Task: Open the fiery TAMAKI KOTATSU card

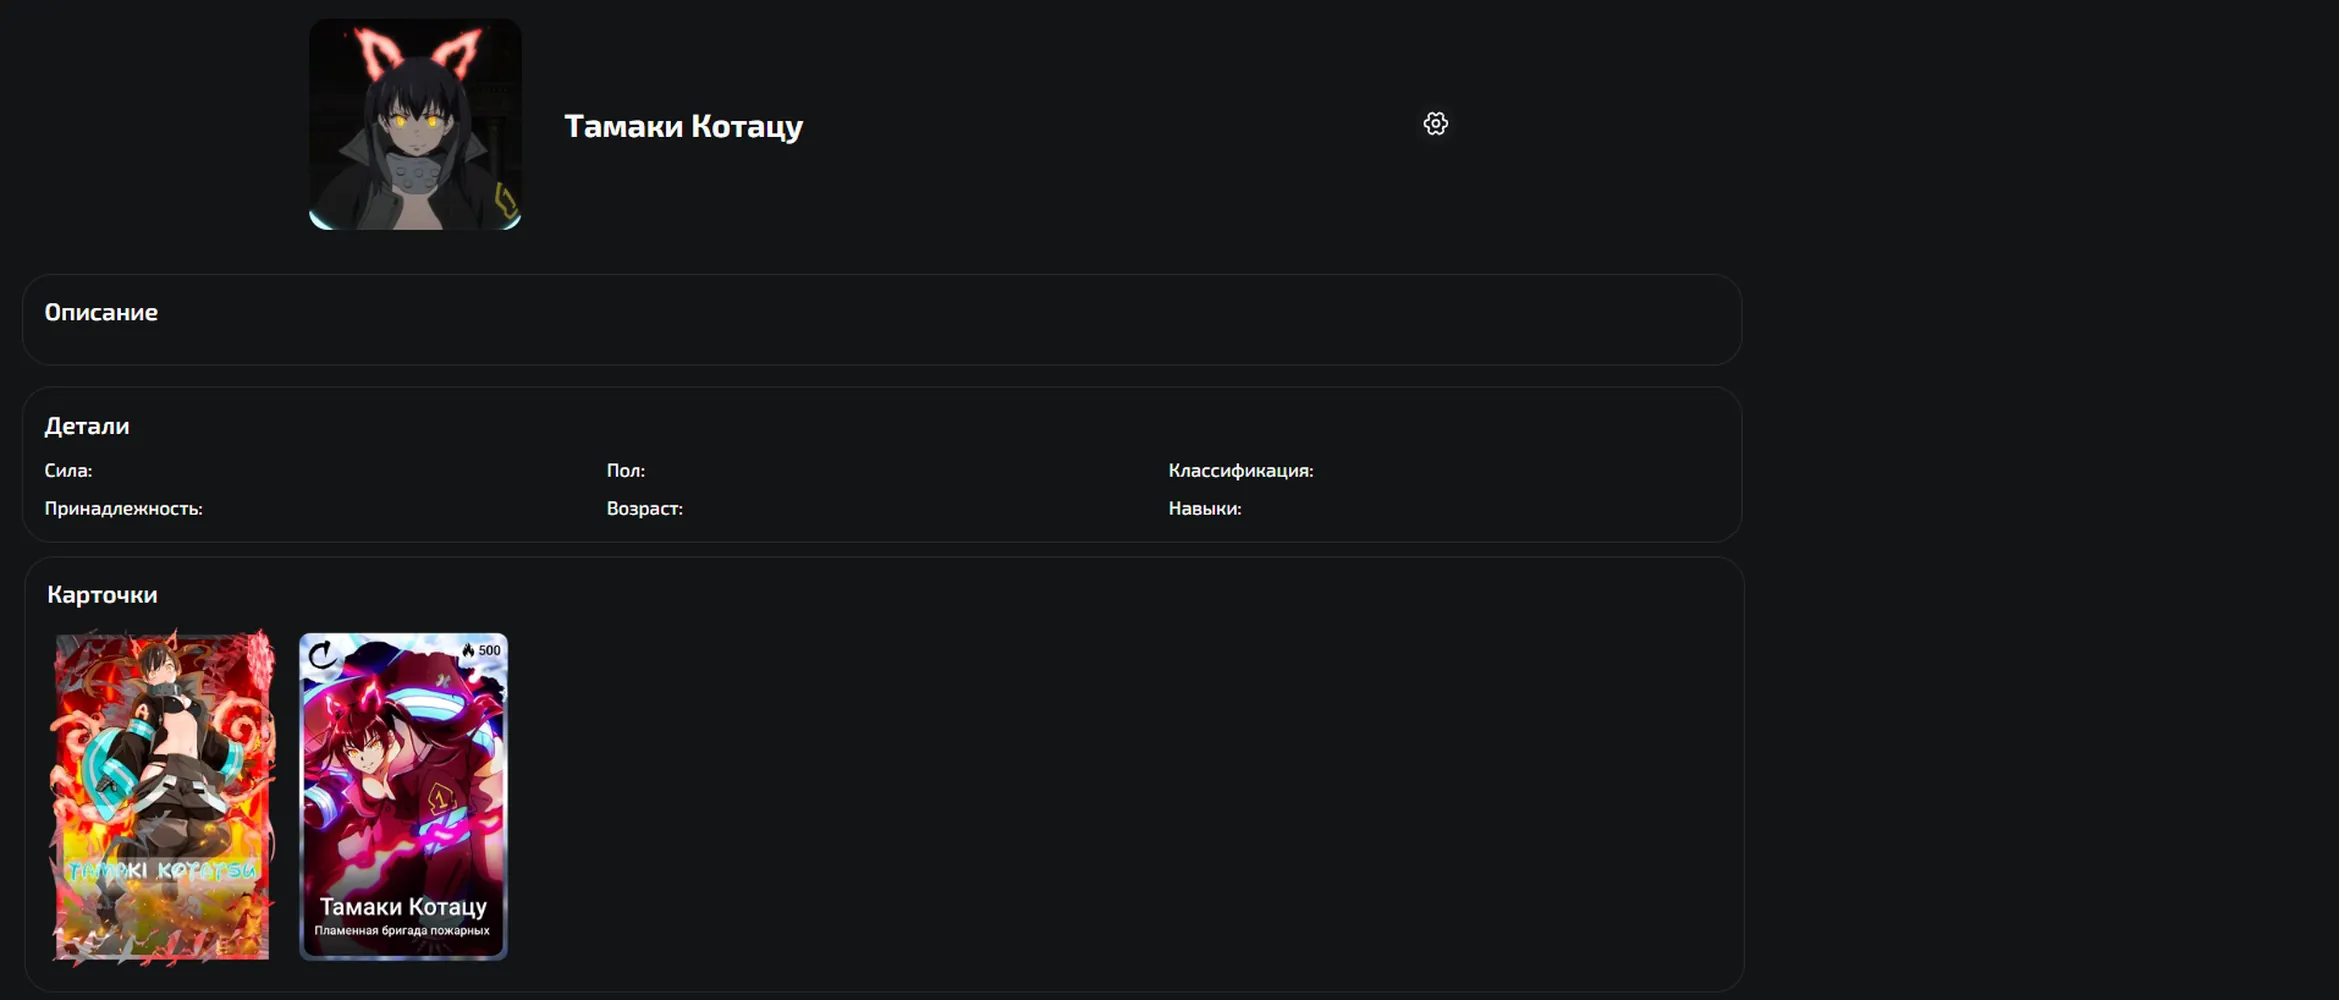Action: pos(162,796)
